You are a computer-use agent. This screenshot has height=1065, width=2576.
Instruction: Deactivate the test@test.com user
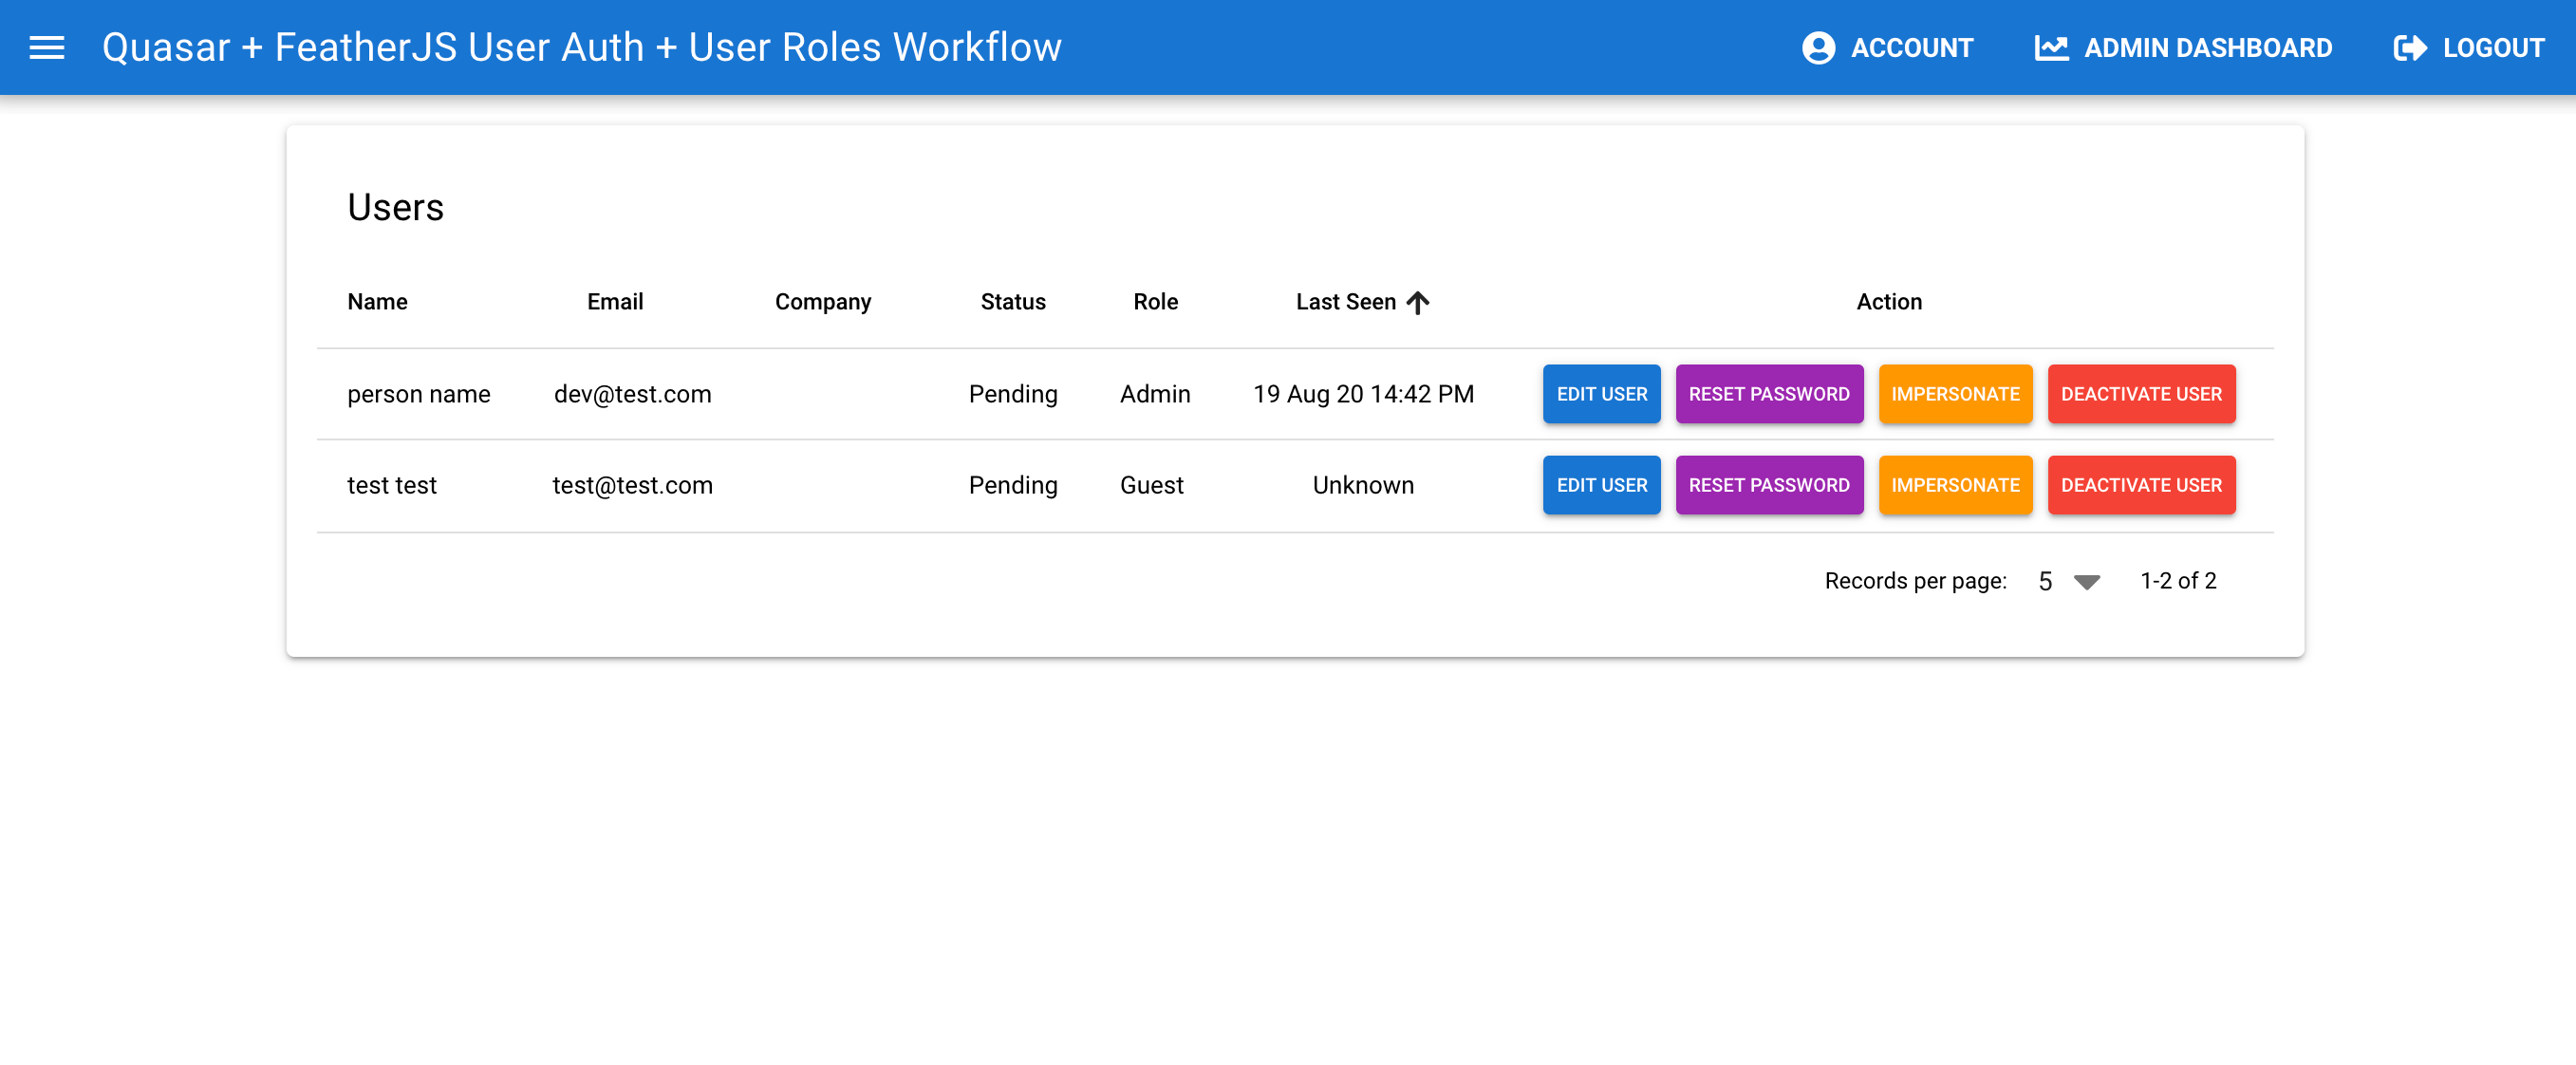pyautogui.click(x=2140, y=485)
